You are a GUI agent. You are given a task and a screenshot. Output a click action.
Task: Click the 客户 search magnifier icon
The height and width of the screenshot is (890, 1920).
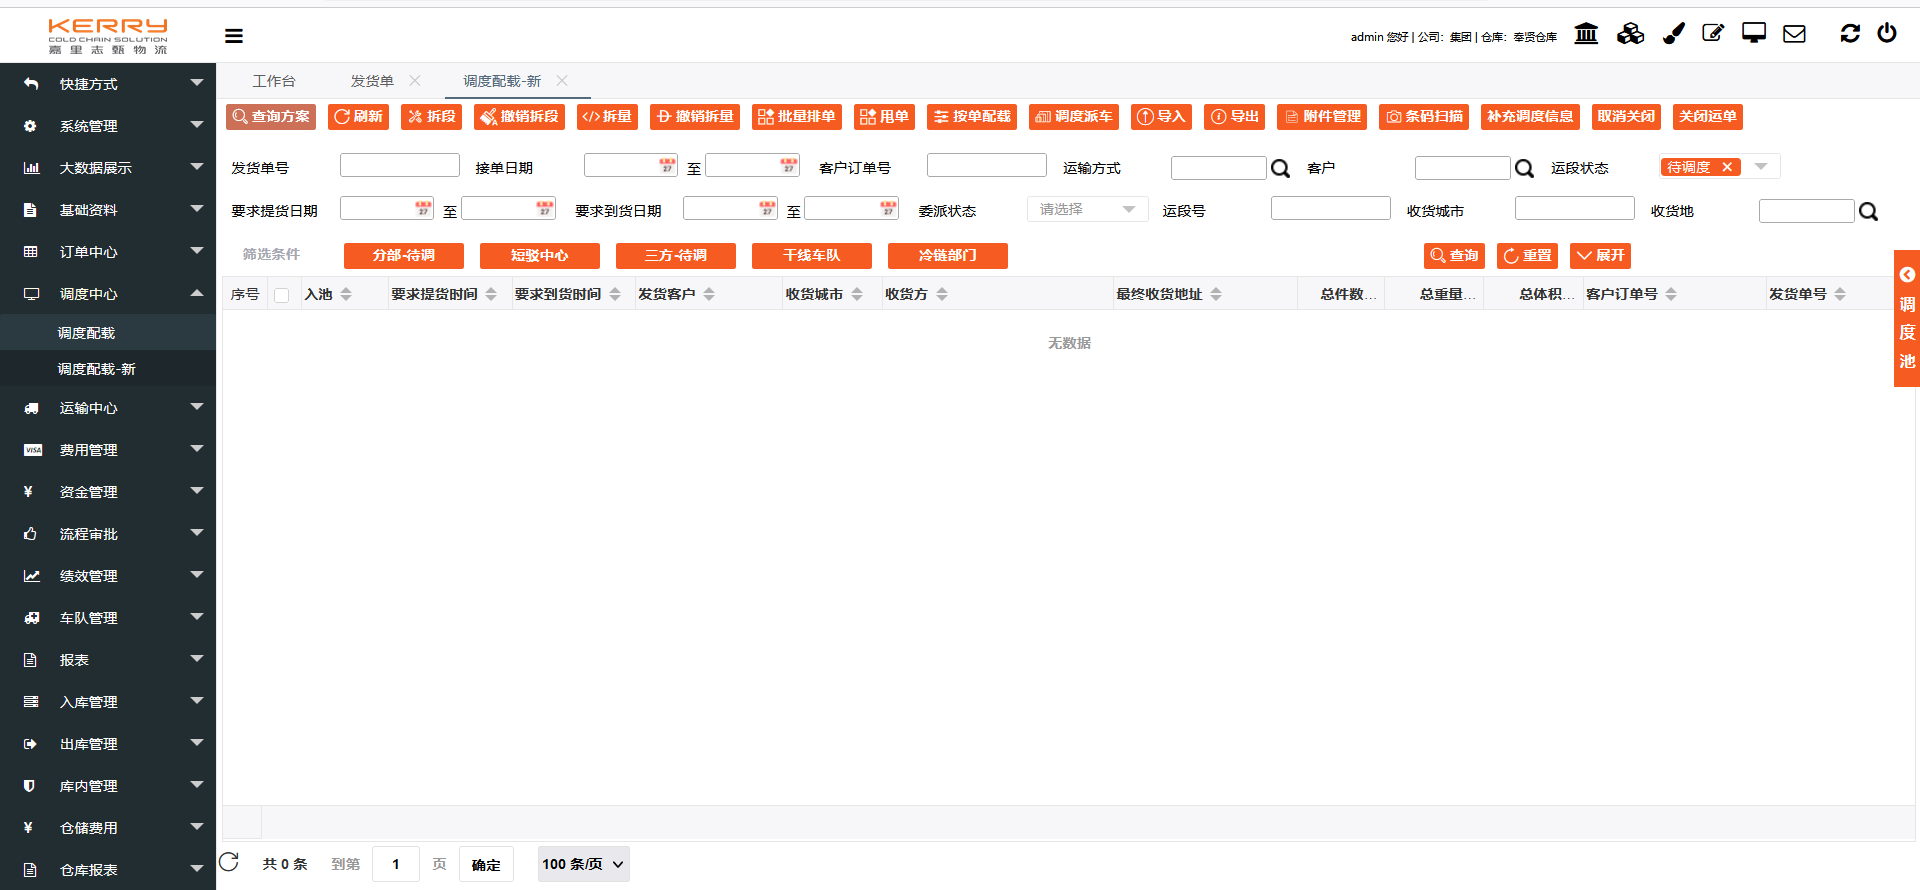1524,169
